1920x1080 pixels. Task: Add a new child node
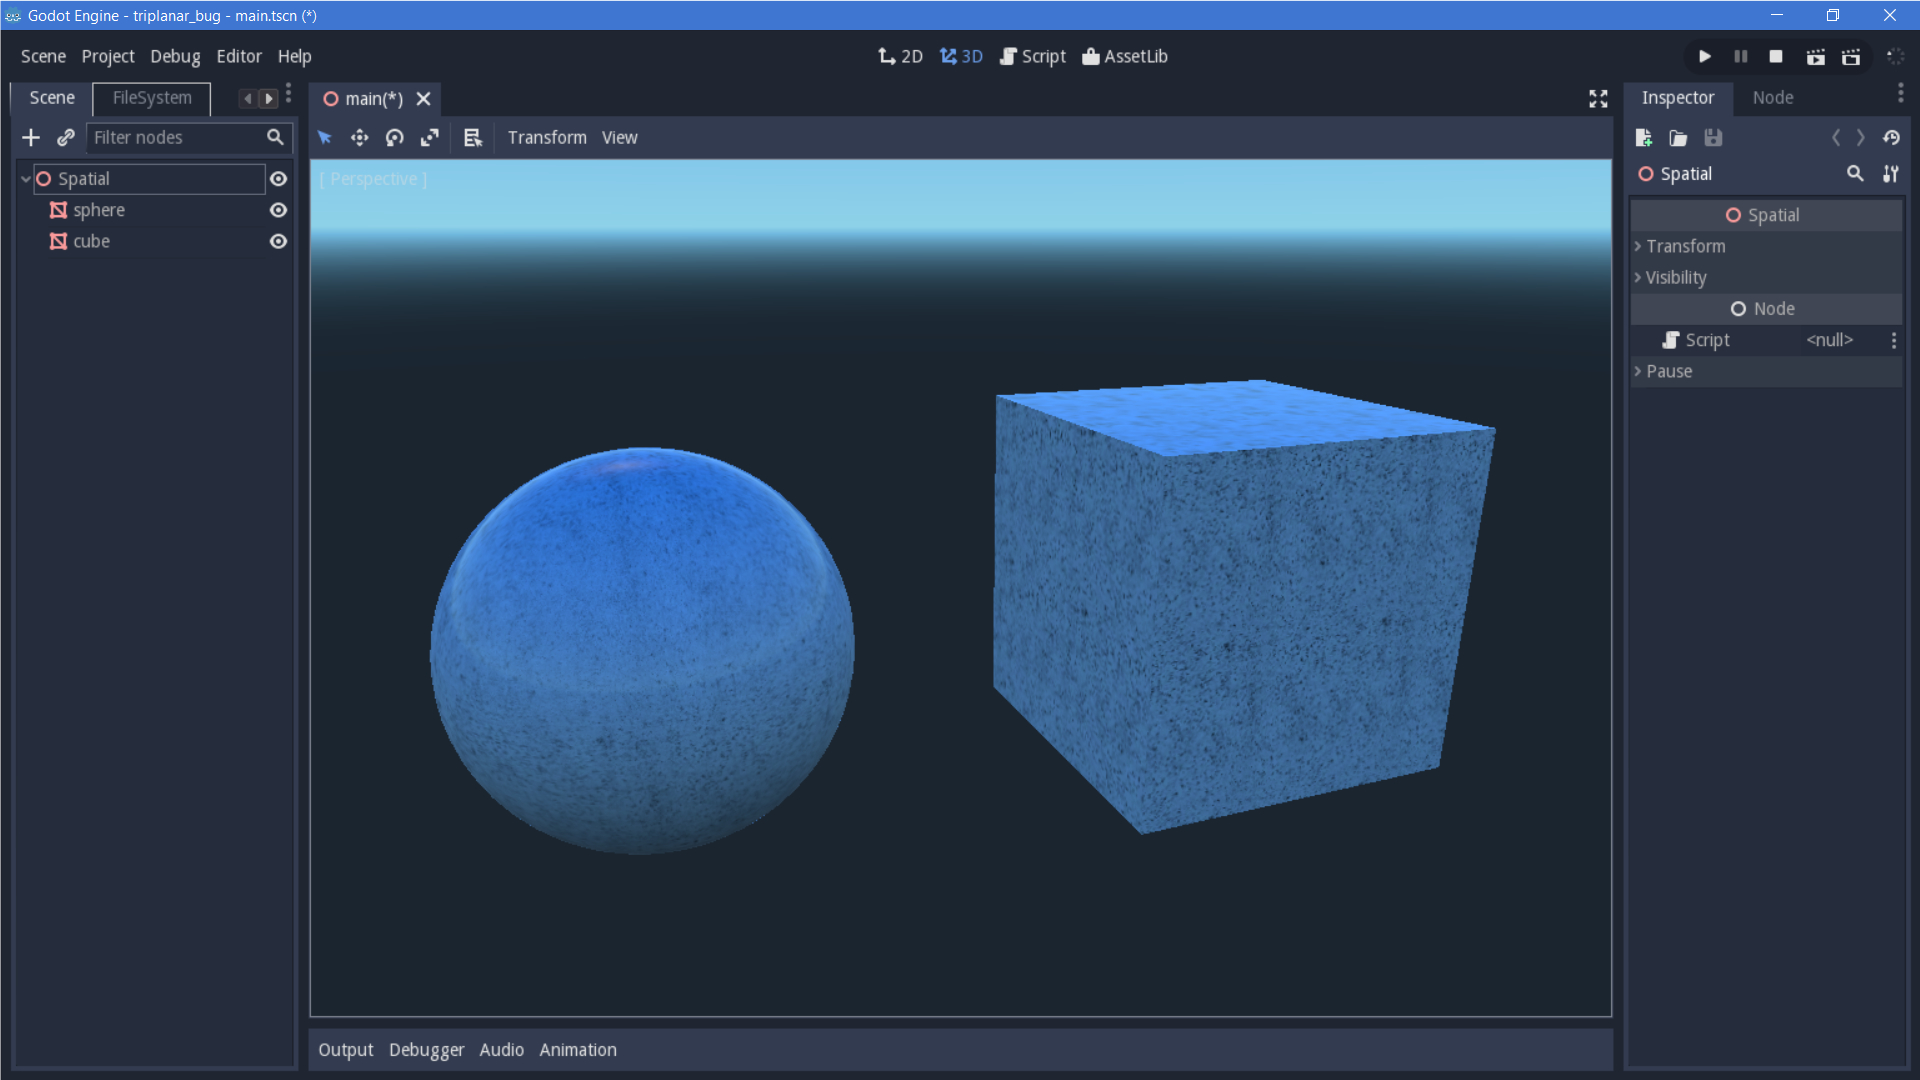pos(31,137)
